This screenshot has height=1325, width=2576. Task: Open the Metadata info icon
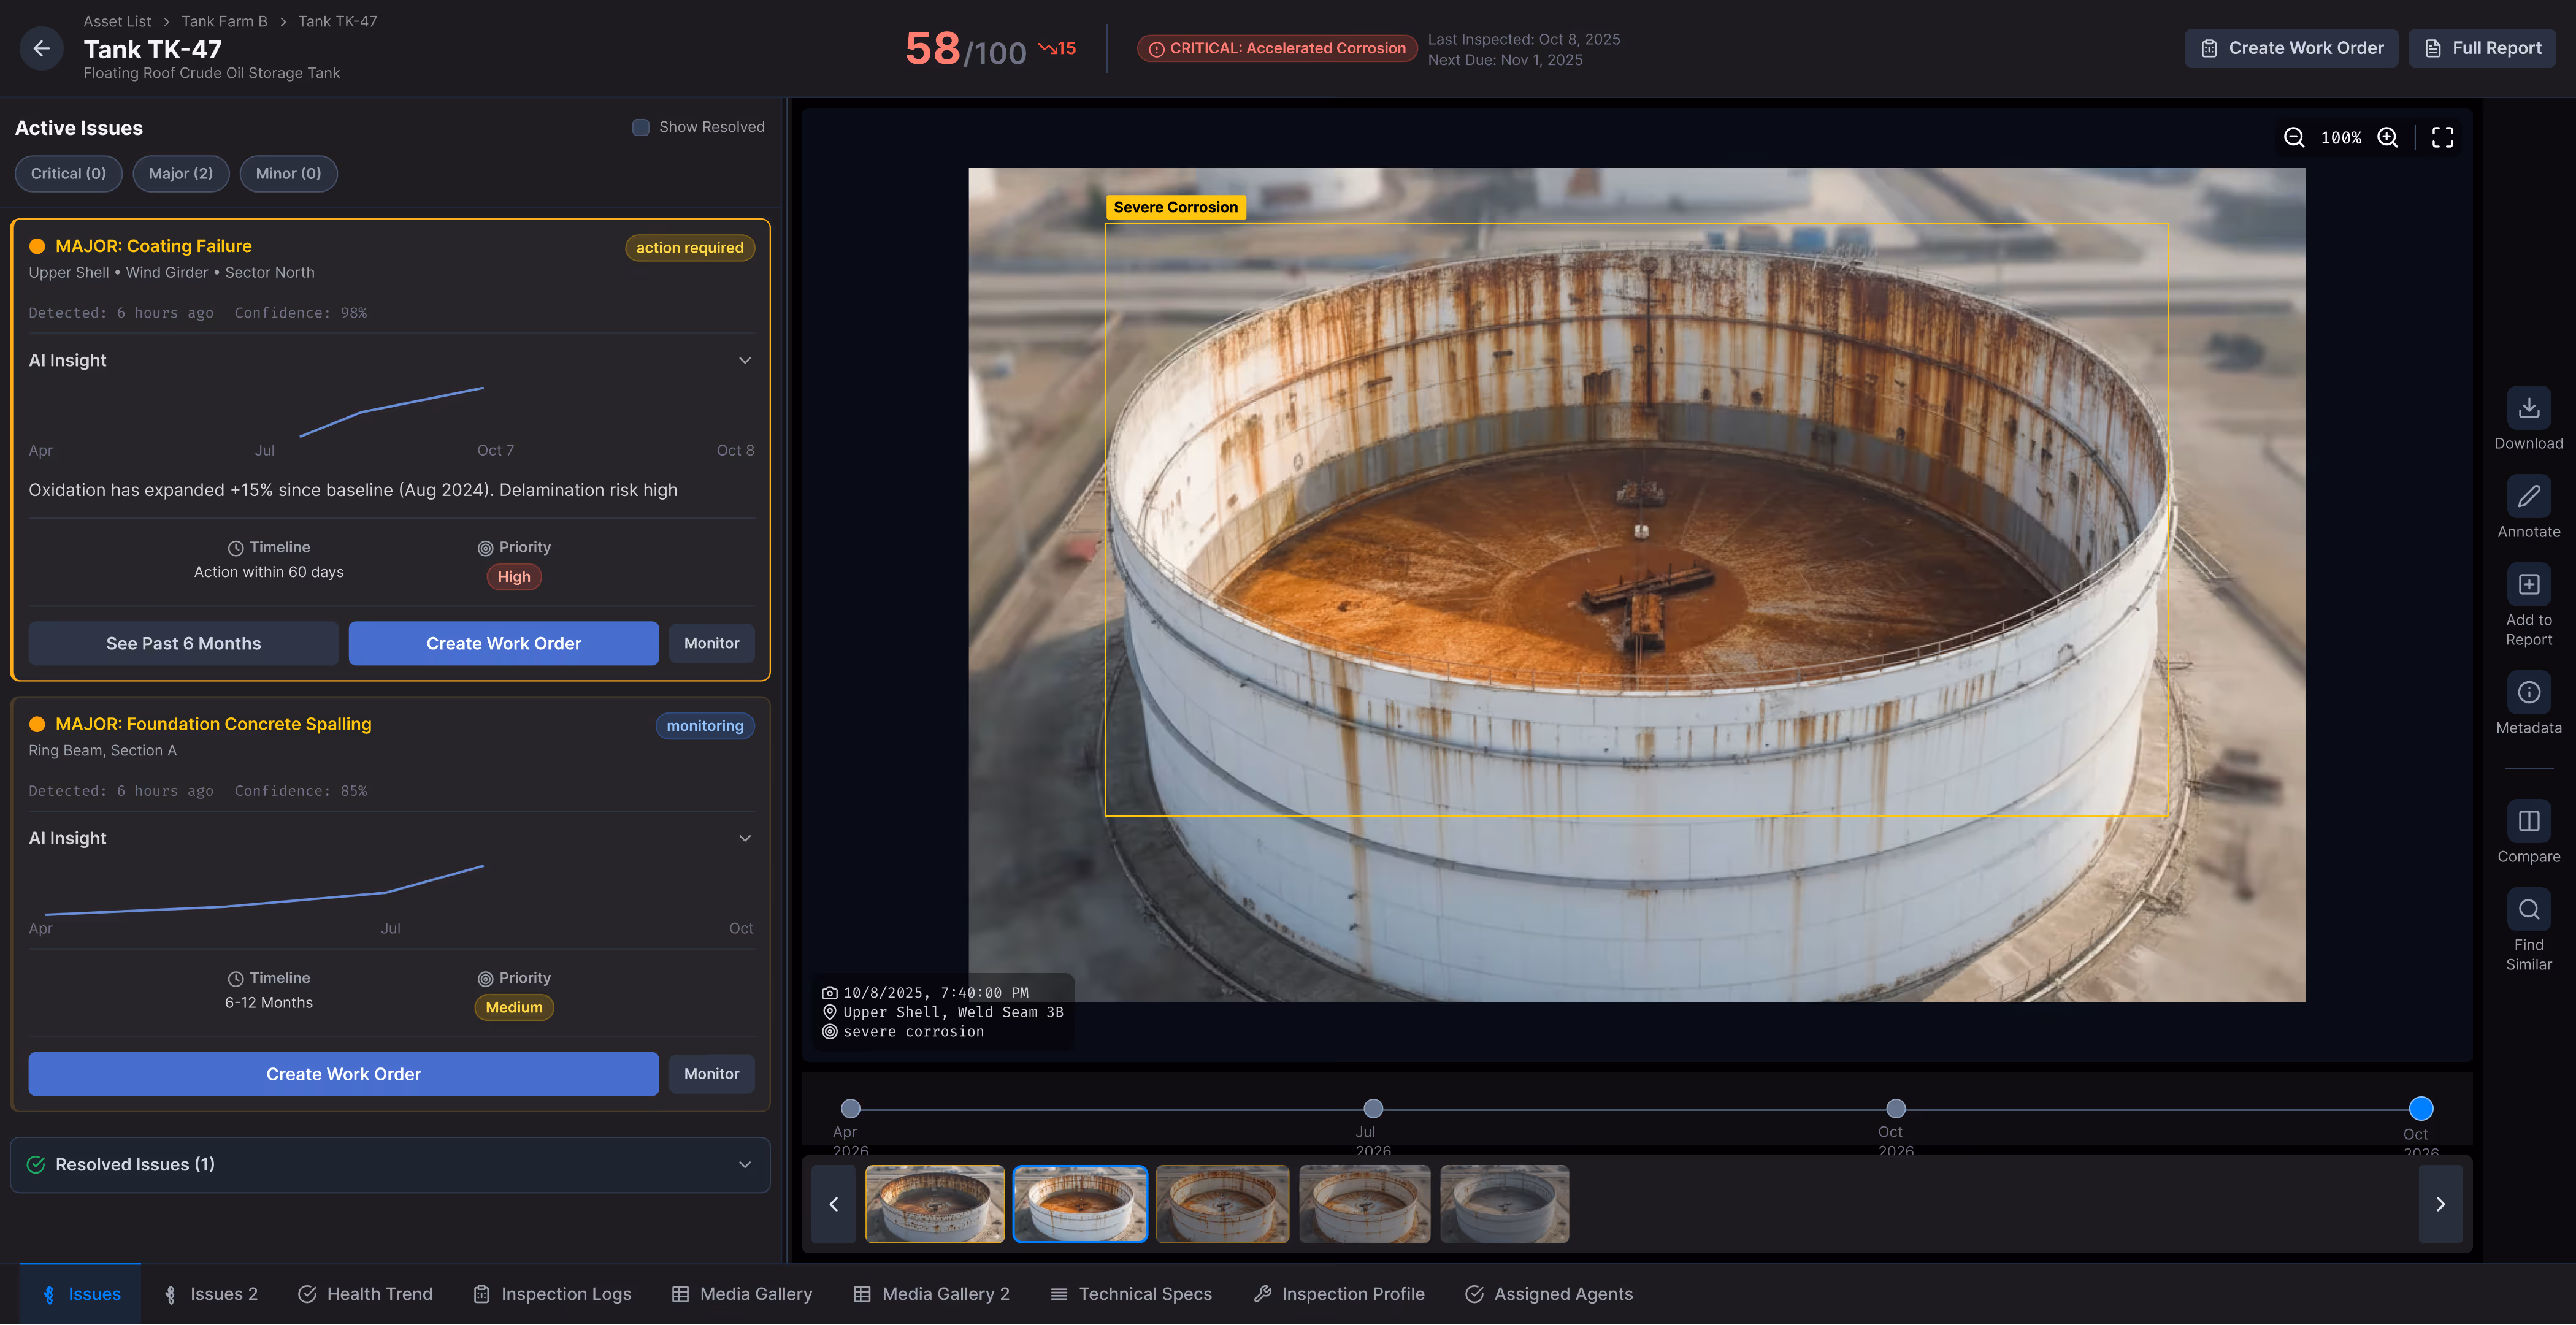pyautogui.click(x=2528, y=692)
